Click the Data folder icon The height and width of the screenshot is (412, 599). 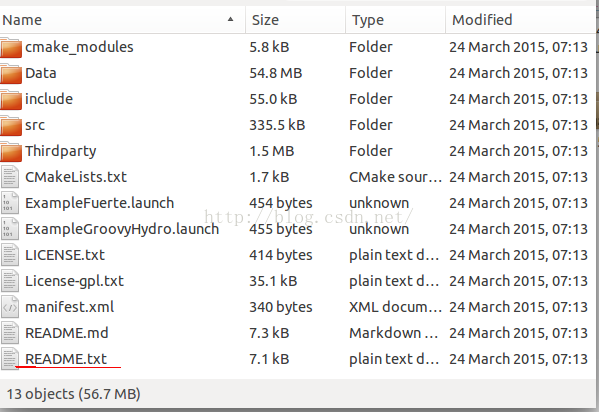[x=11, y=74]
